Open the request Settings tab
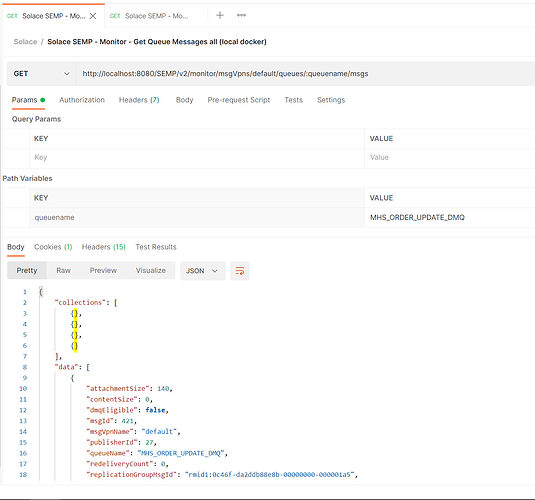 (331, 100)
